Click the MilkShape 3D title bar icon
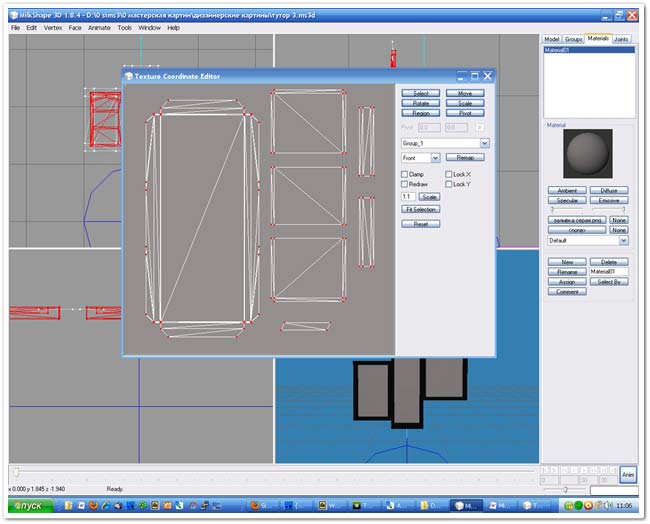Image resolution: width=650 pixels, height=524 pixels. click(x=11, y=16)
